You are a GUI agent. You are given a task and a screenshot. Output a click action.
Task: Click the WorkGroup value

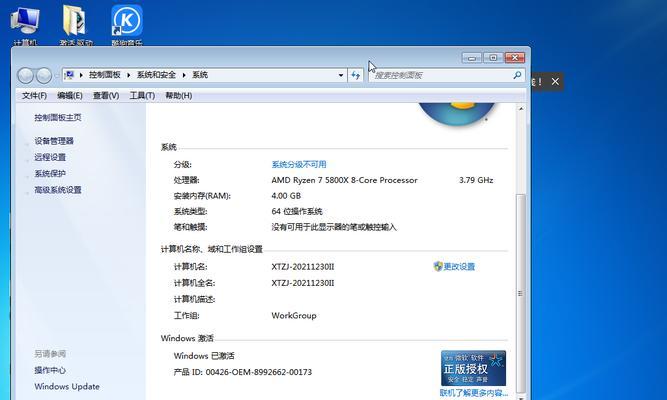coord(294,316)
